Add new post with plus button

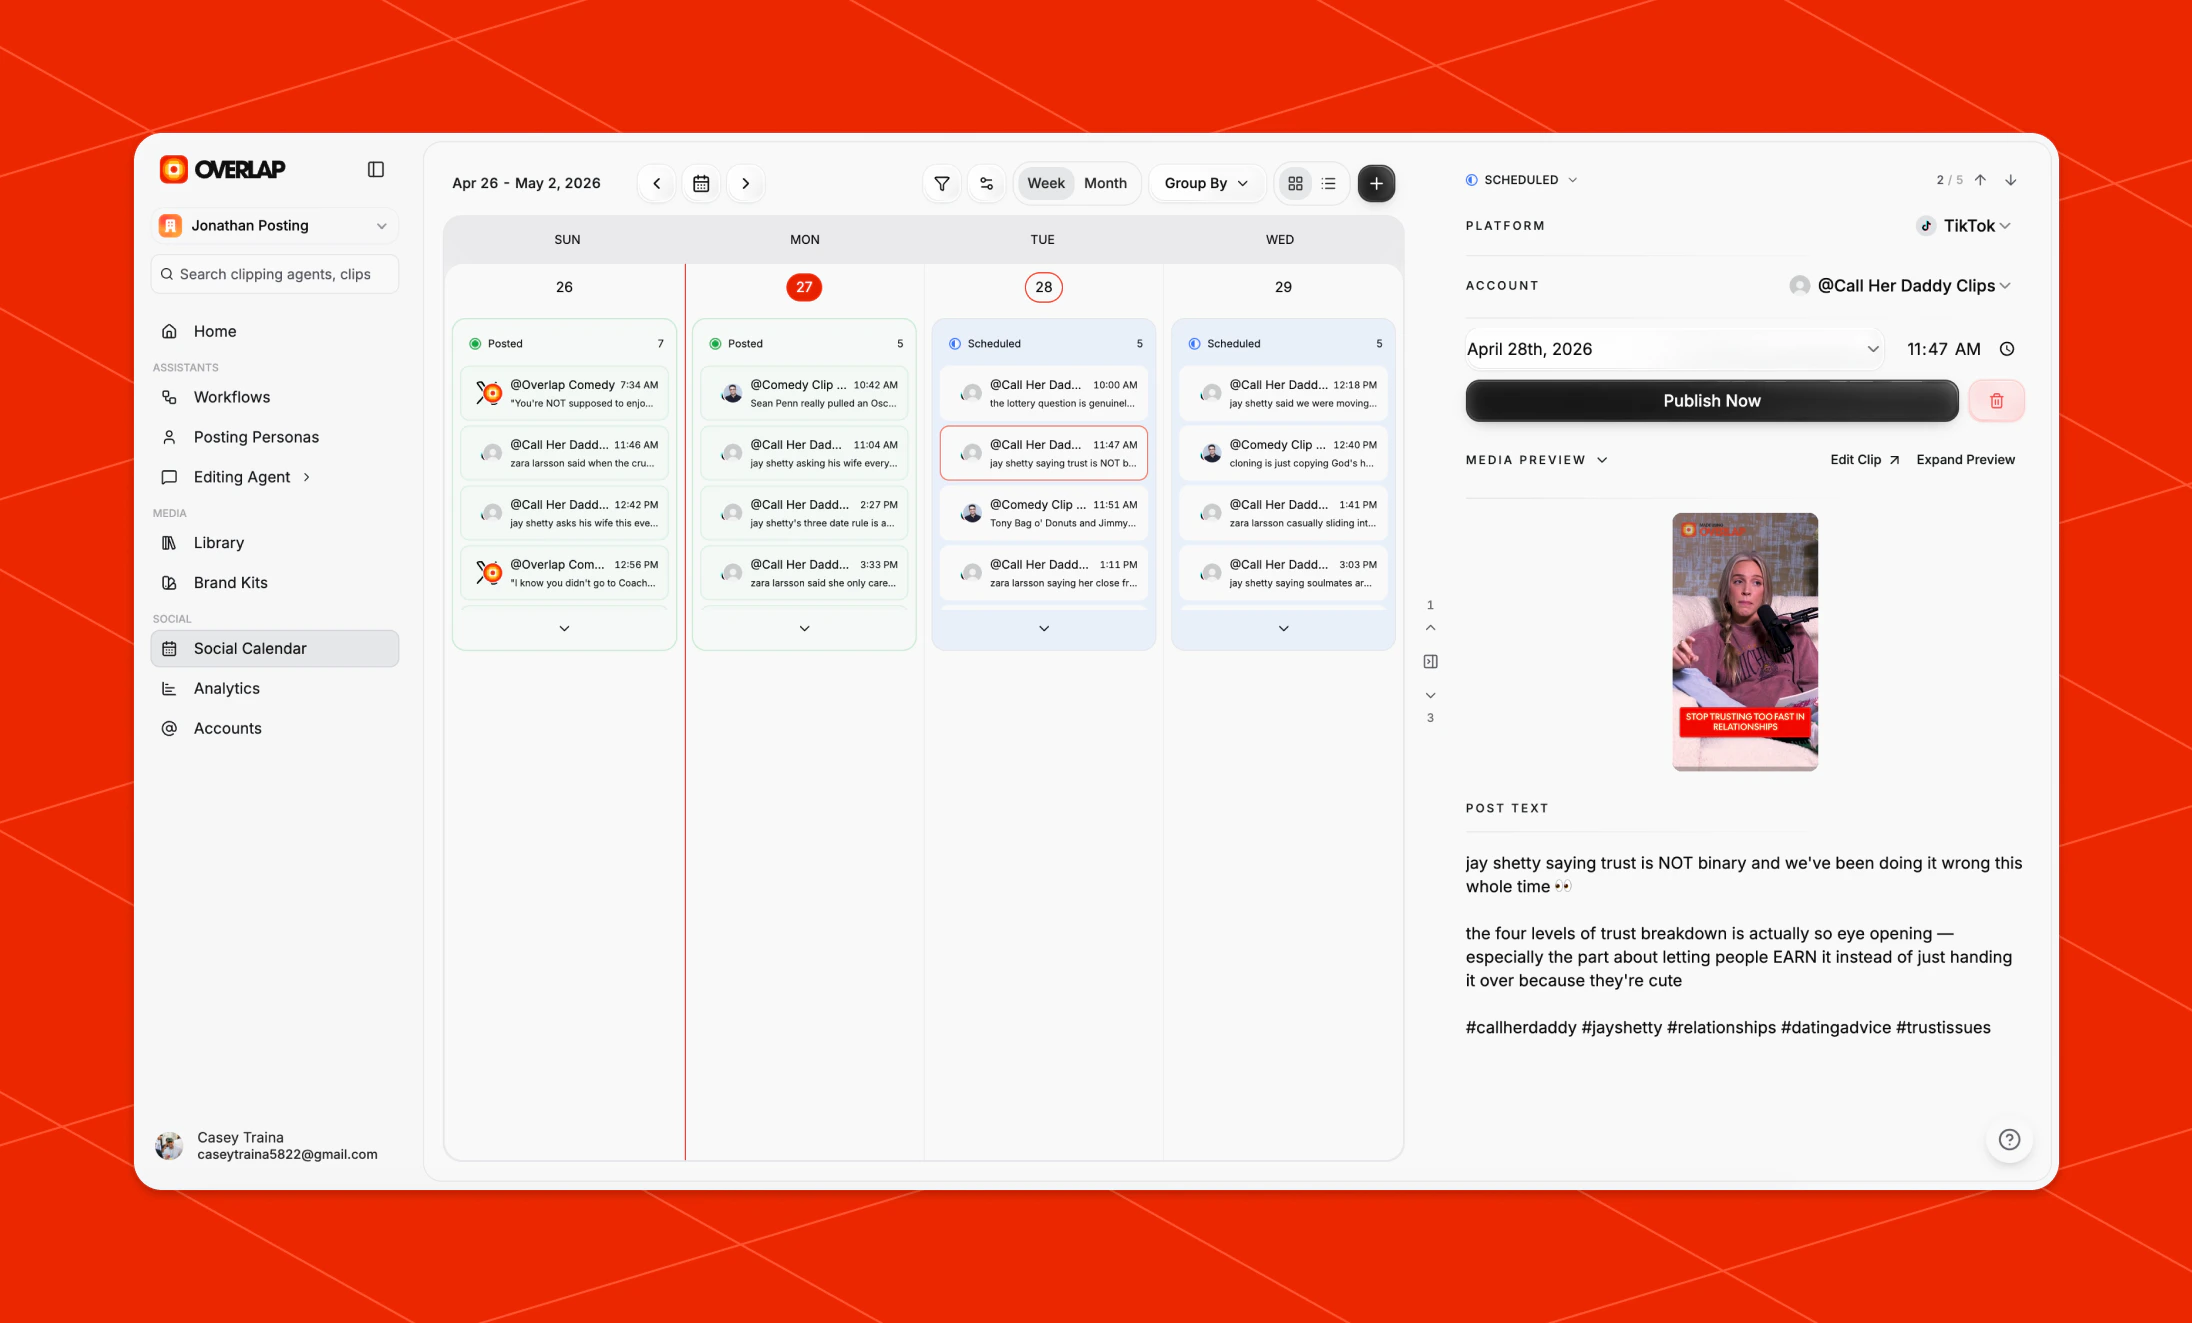pos(1376,184)
